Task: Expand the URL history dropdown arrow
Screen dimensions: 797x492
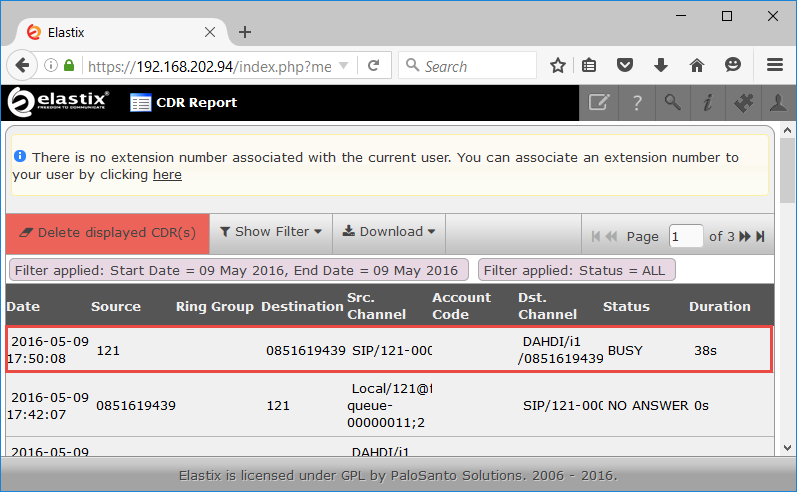Action: click(344, 66)
